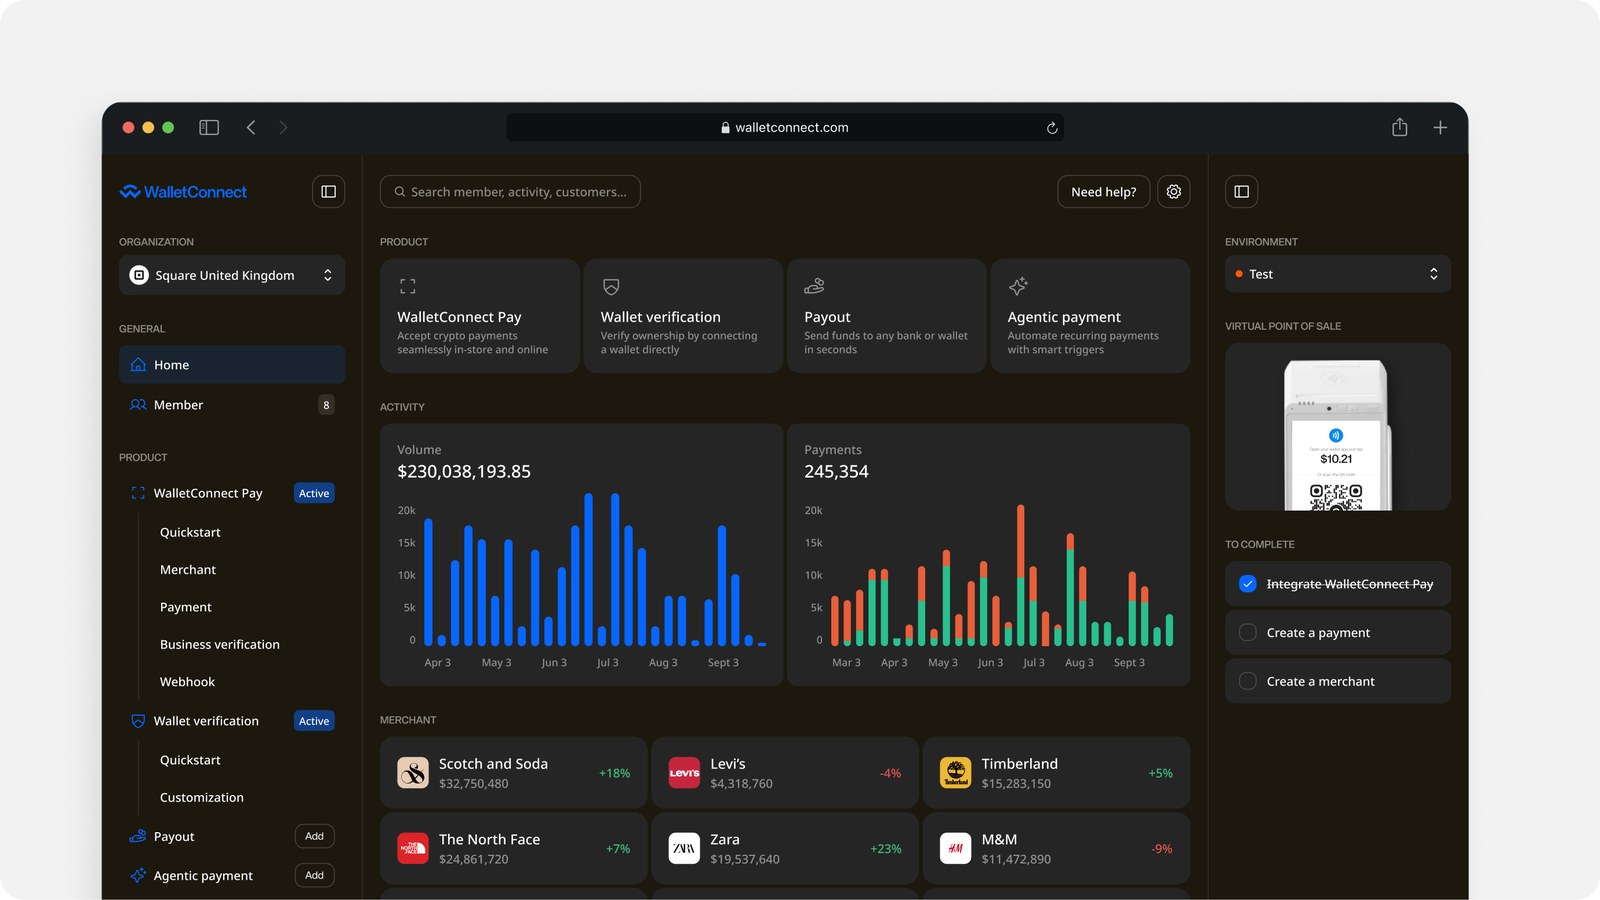The width and height of the screenshot is (1600, 900).
Task: Open Home in sidebar
Action: pyautogui.click(x=232, y=365)
